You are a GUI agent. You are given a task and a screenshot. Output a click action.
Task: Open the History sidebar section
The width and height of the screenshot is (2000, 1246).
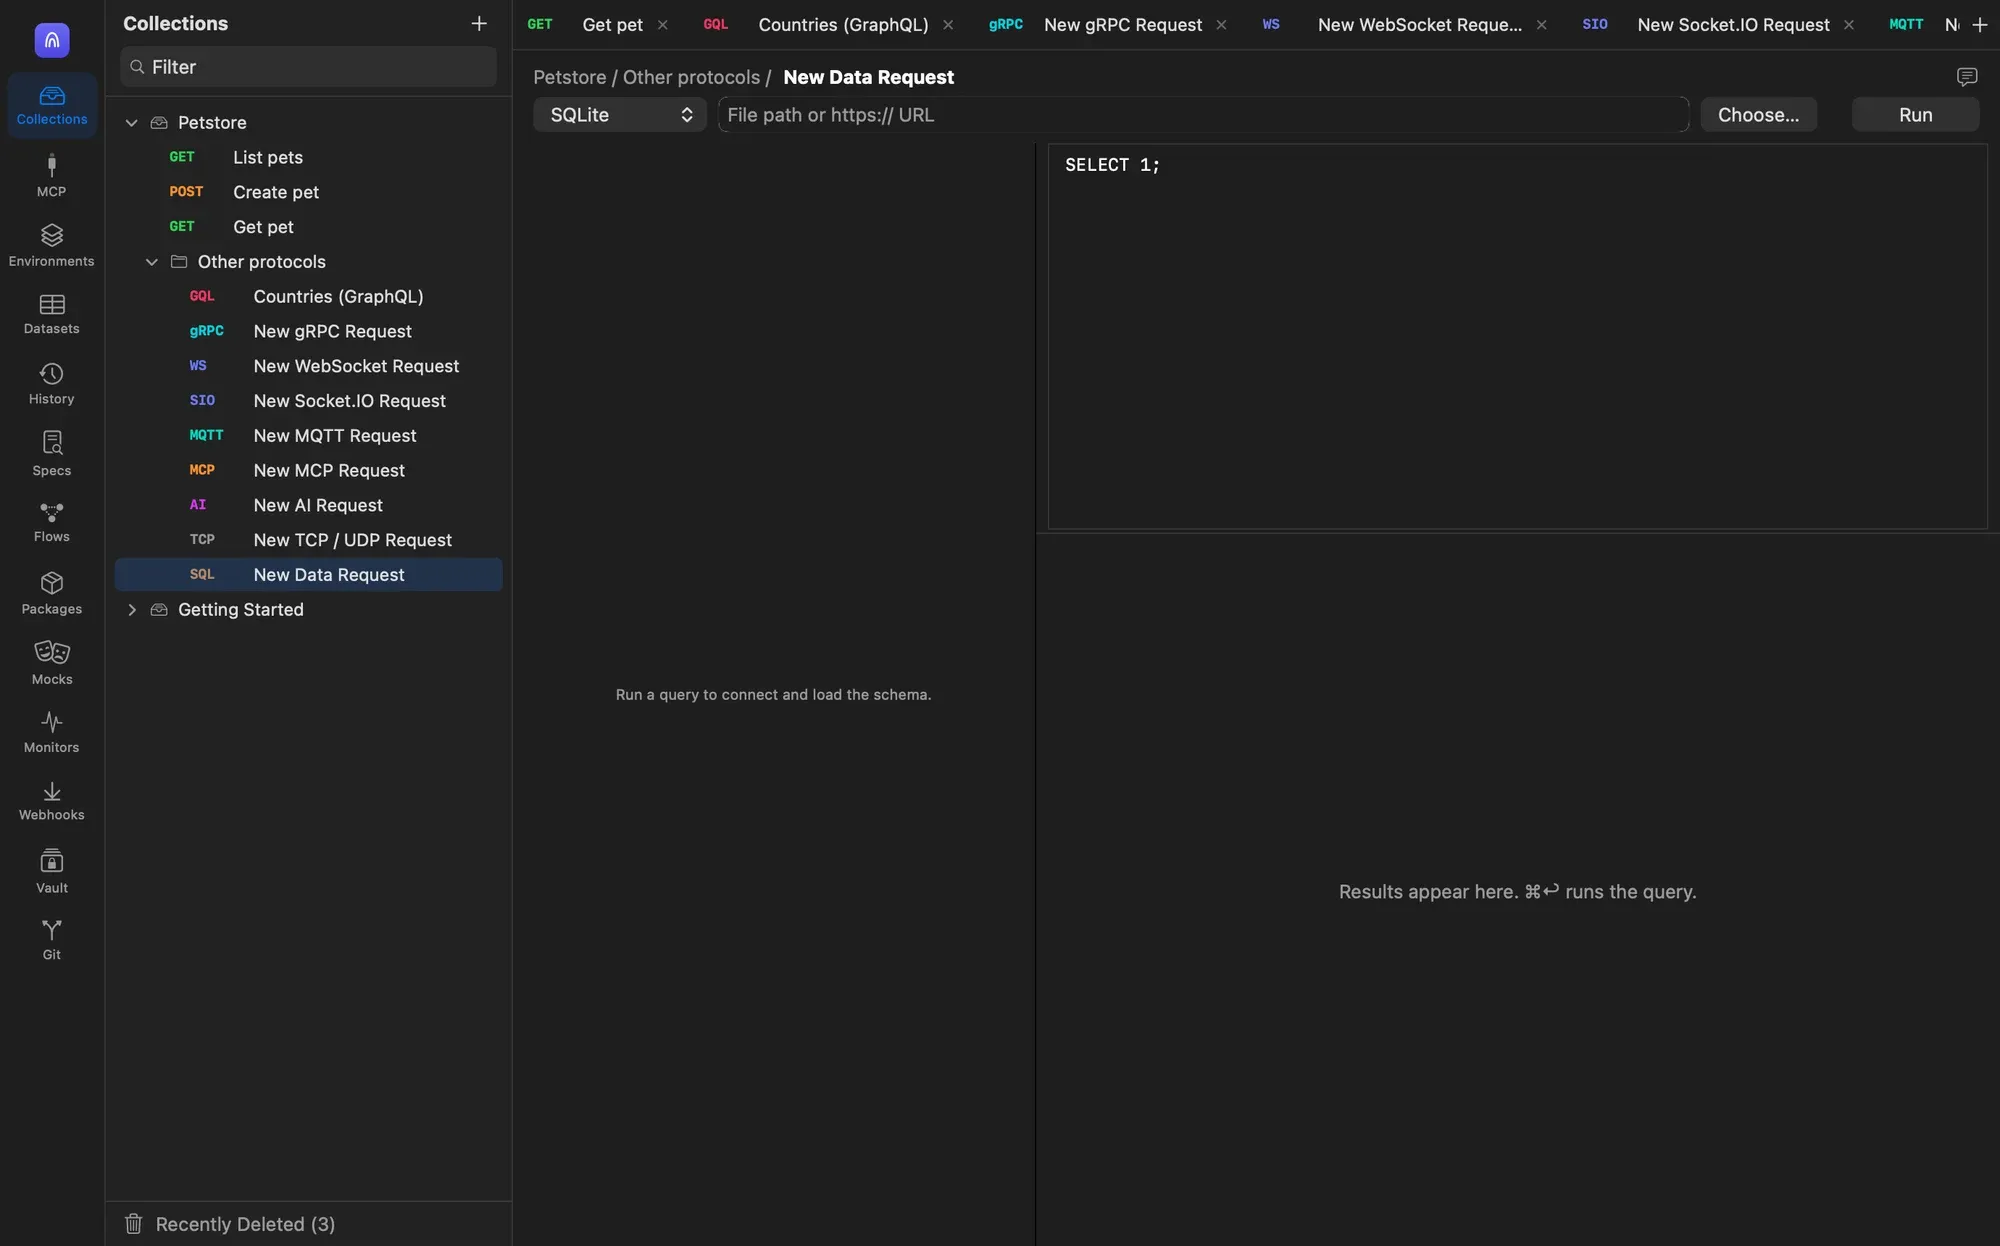point(51,383)
